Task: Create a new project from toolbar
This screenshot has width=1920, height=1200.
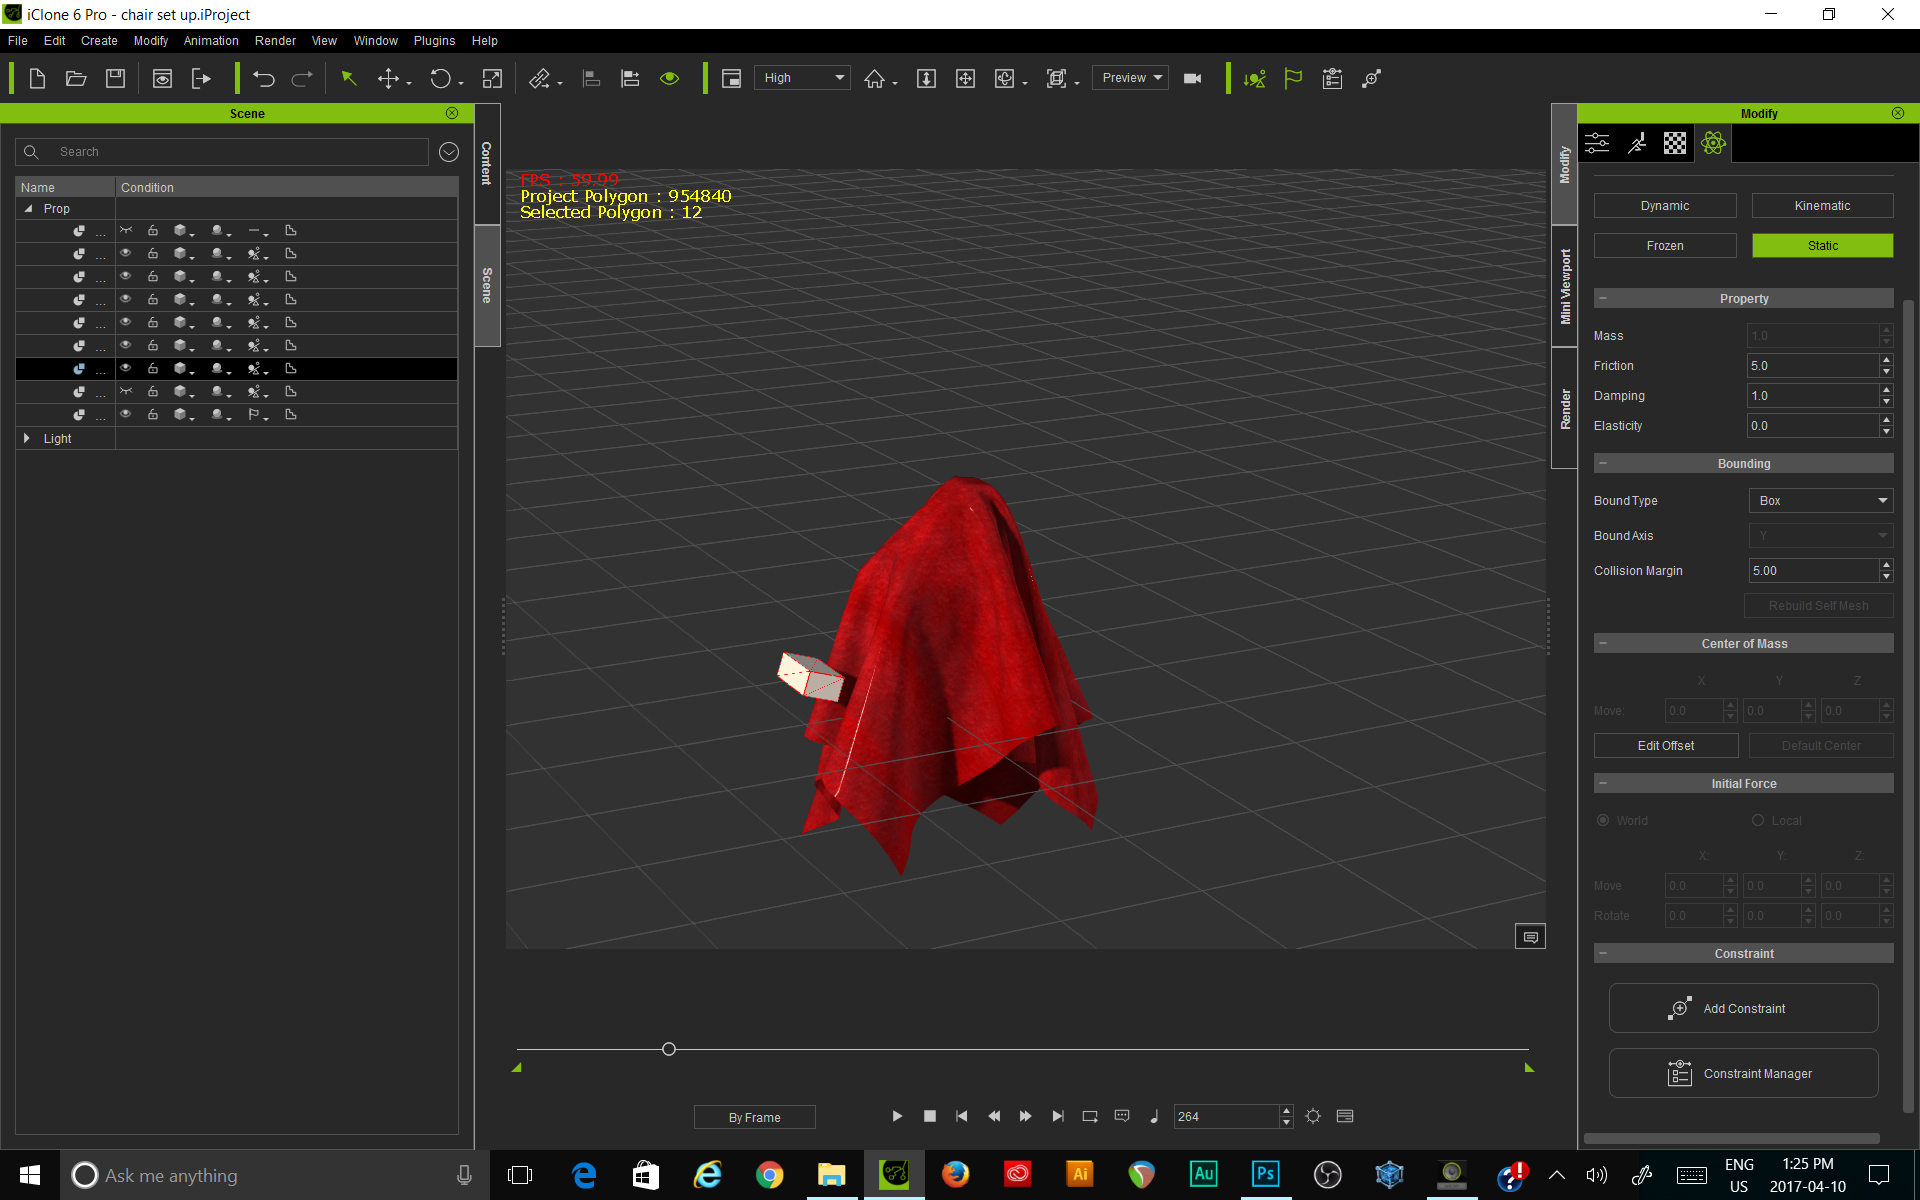Action: click(x=37, y=78)
